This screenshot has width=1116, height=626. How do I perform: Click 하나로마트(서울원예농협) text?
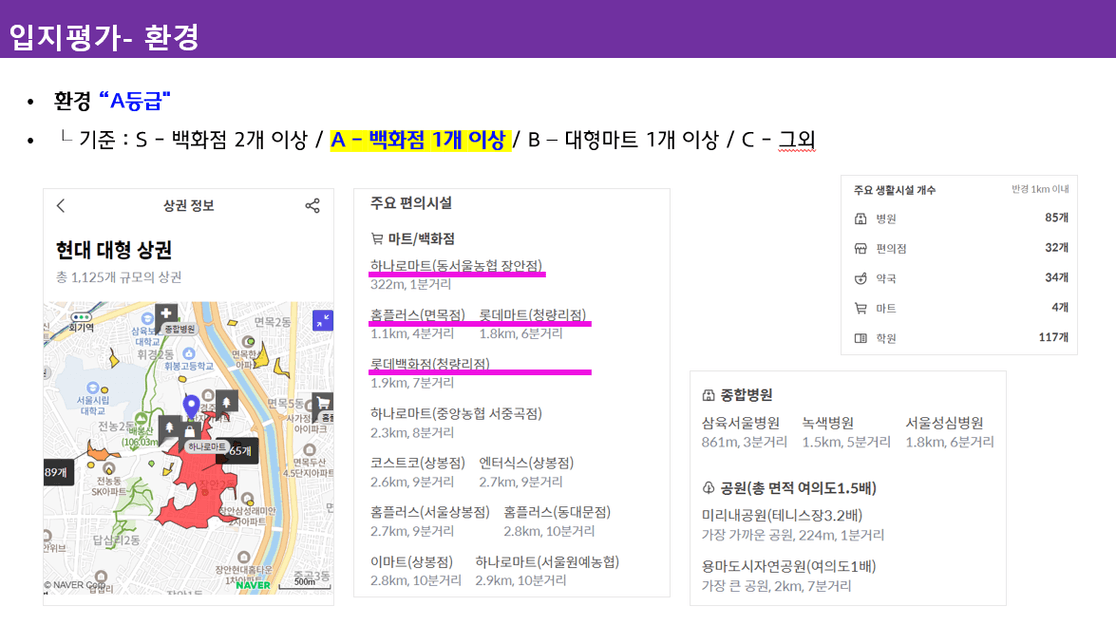547,561
